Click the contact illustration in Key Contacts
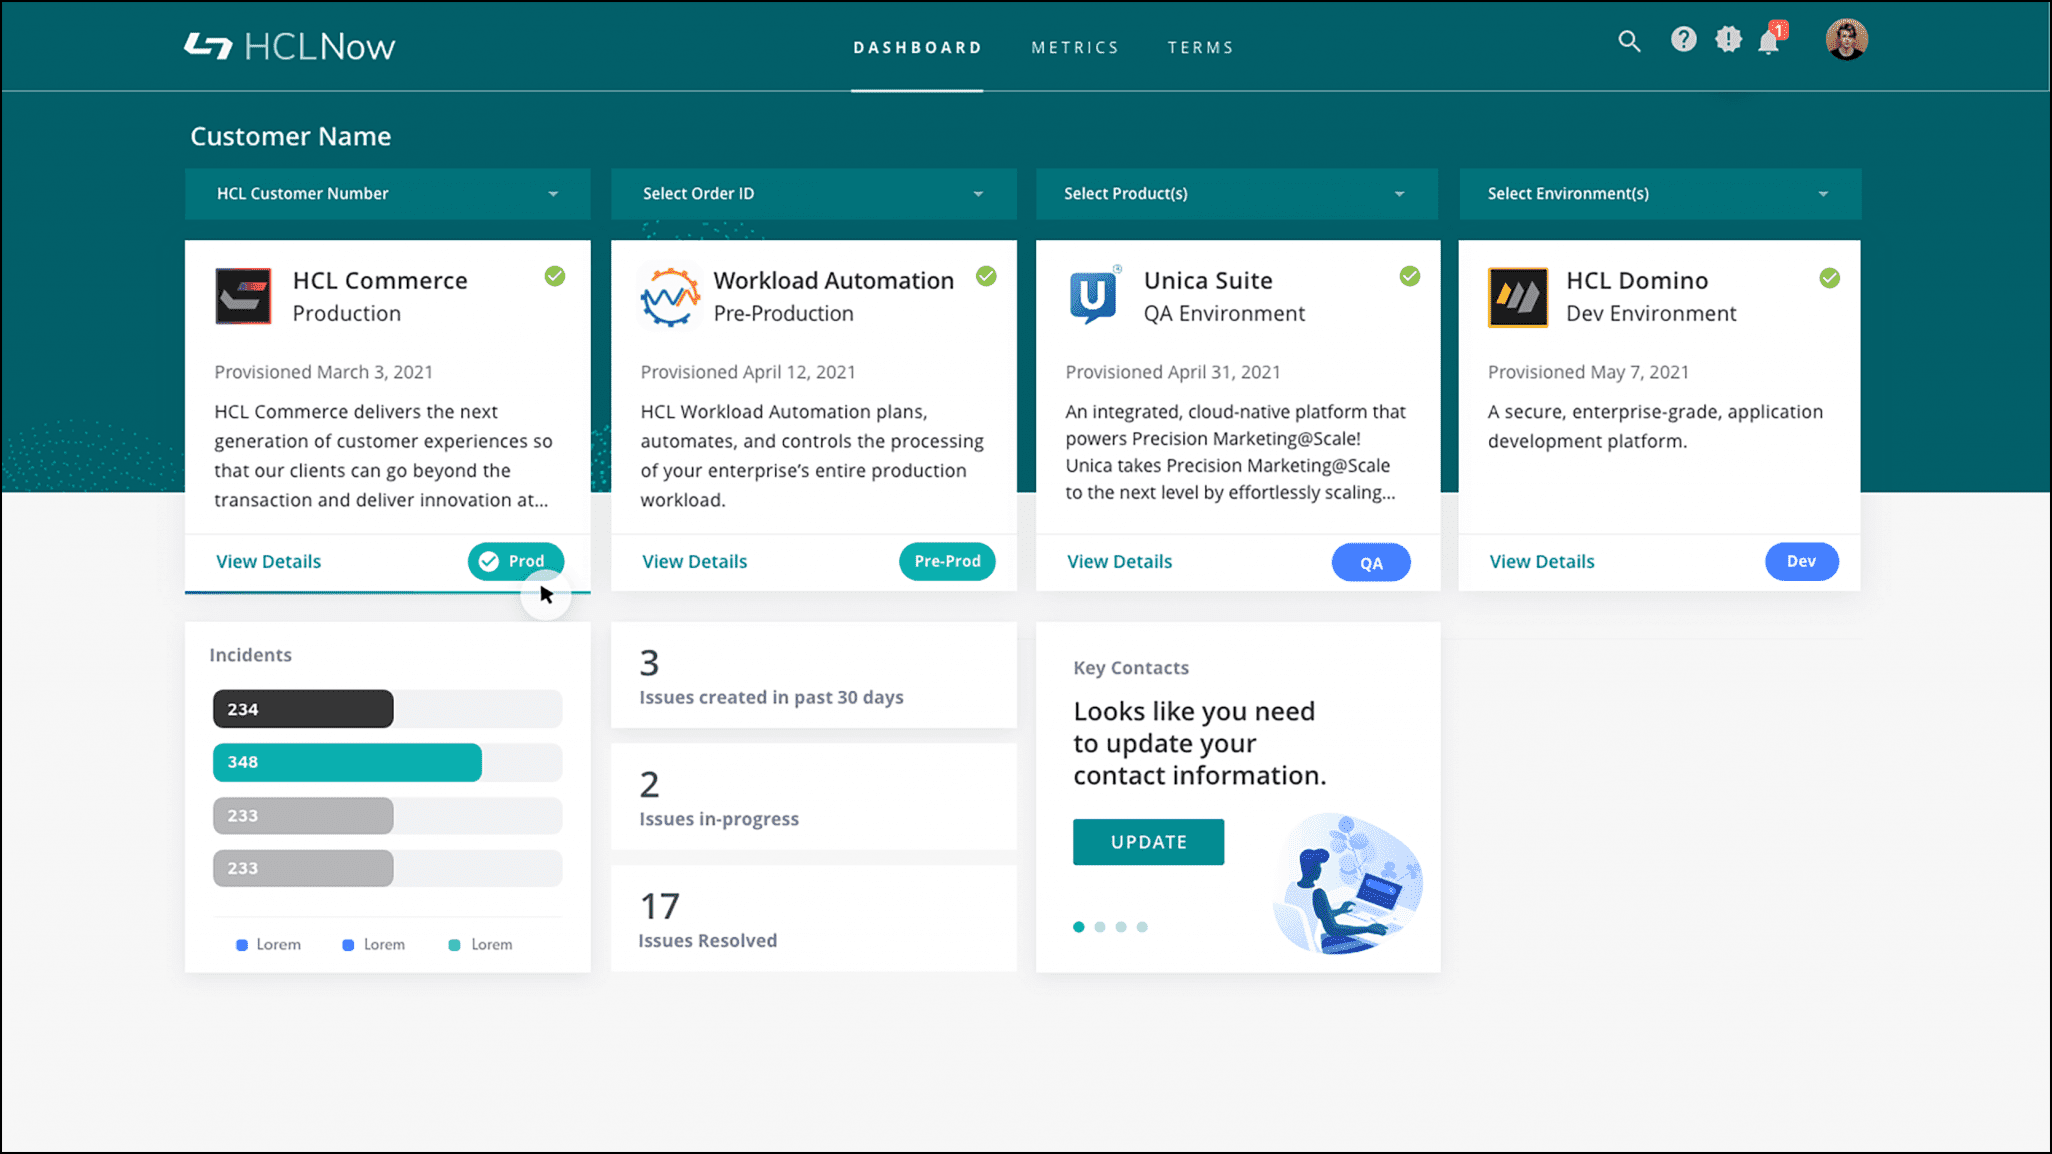 [x=1348, y=884]
